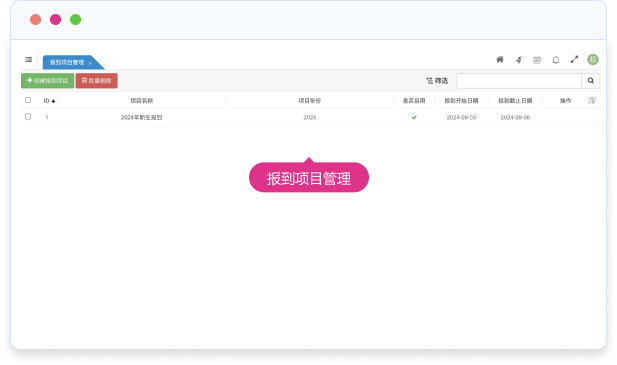Open column settings icon at table header right

[x=592, y=101]
